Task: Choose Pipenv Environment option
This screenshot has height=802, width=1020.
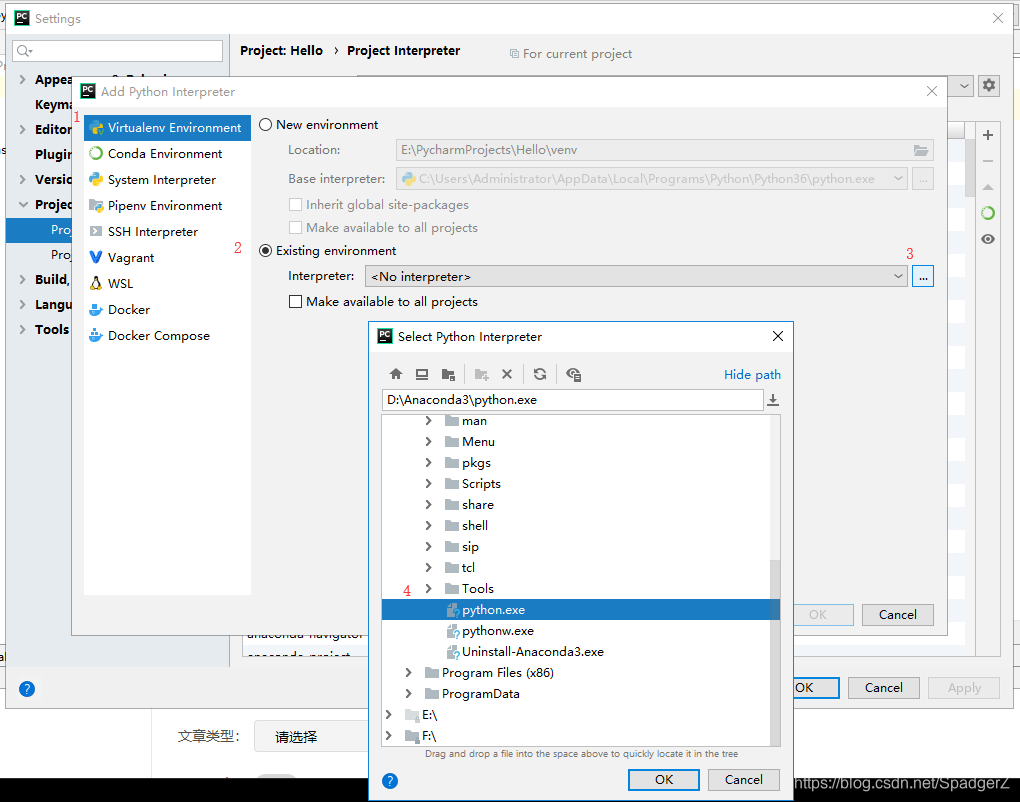Action: [x=167, y=206]
